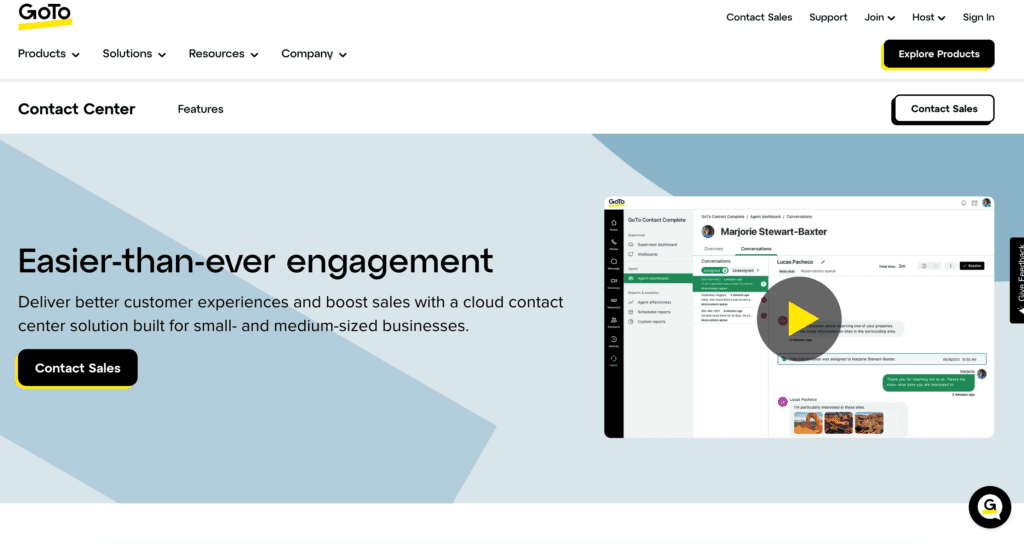This screenshot has height=544, width=1024.
Task: Open the Products dropdown menu
Action: point(49,54)
